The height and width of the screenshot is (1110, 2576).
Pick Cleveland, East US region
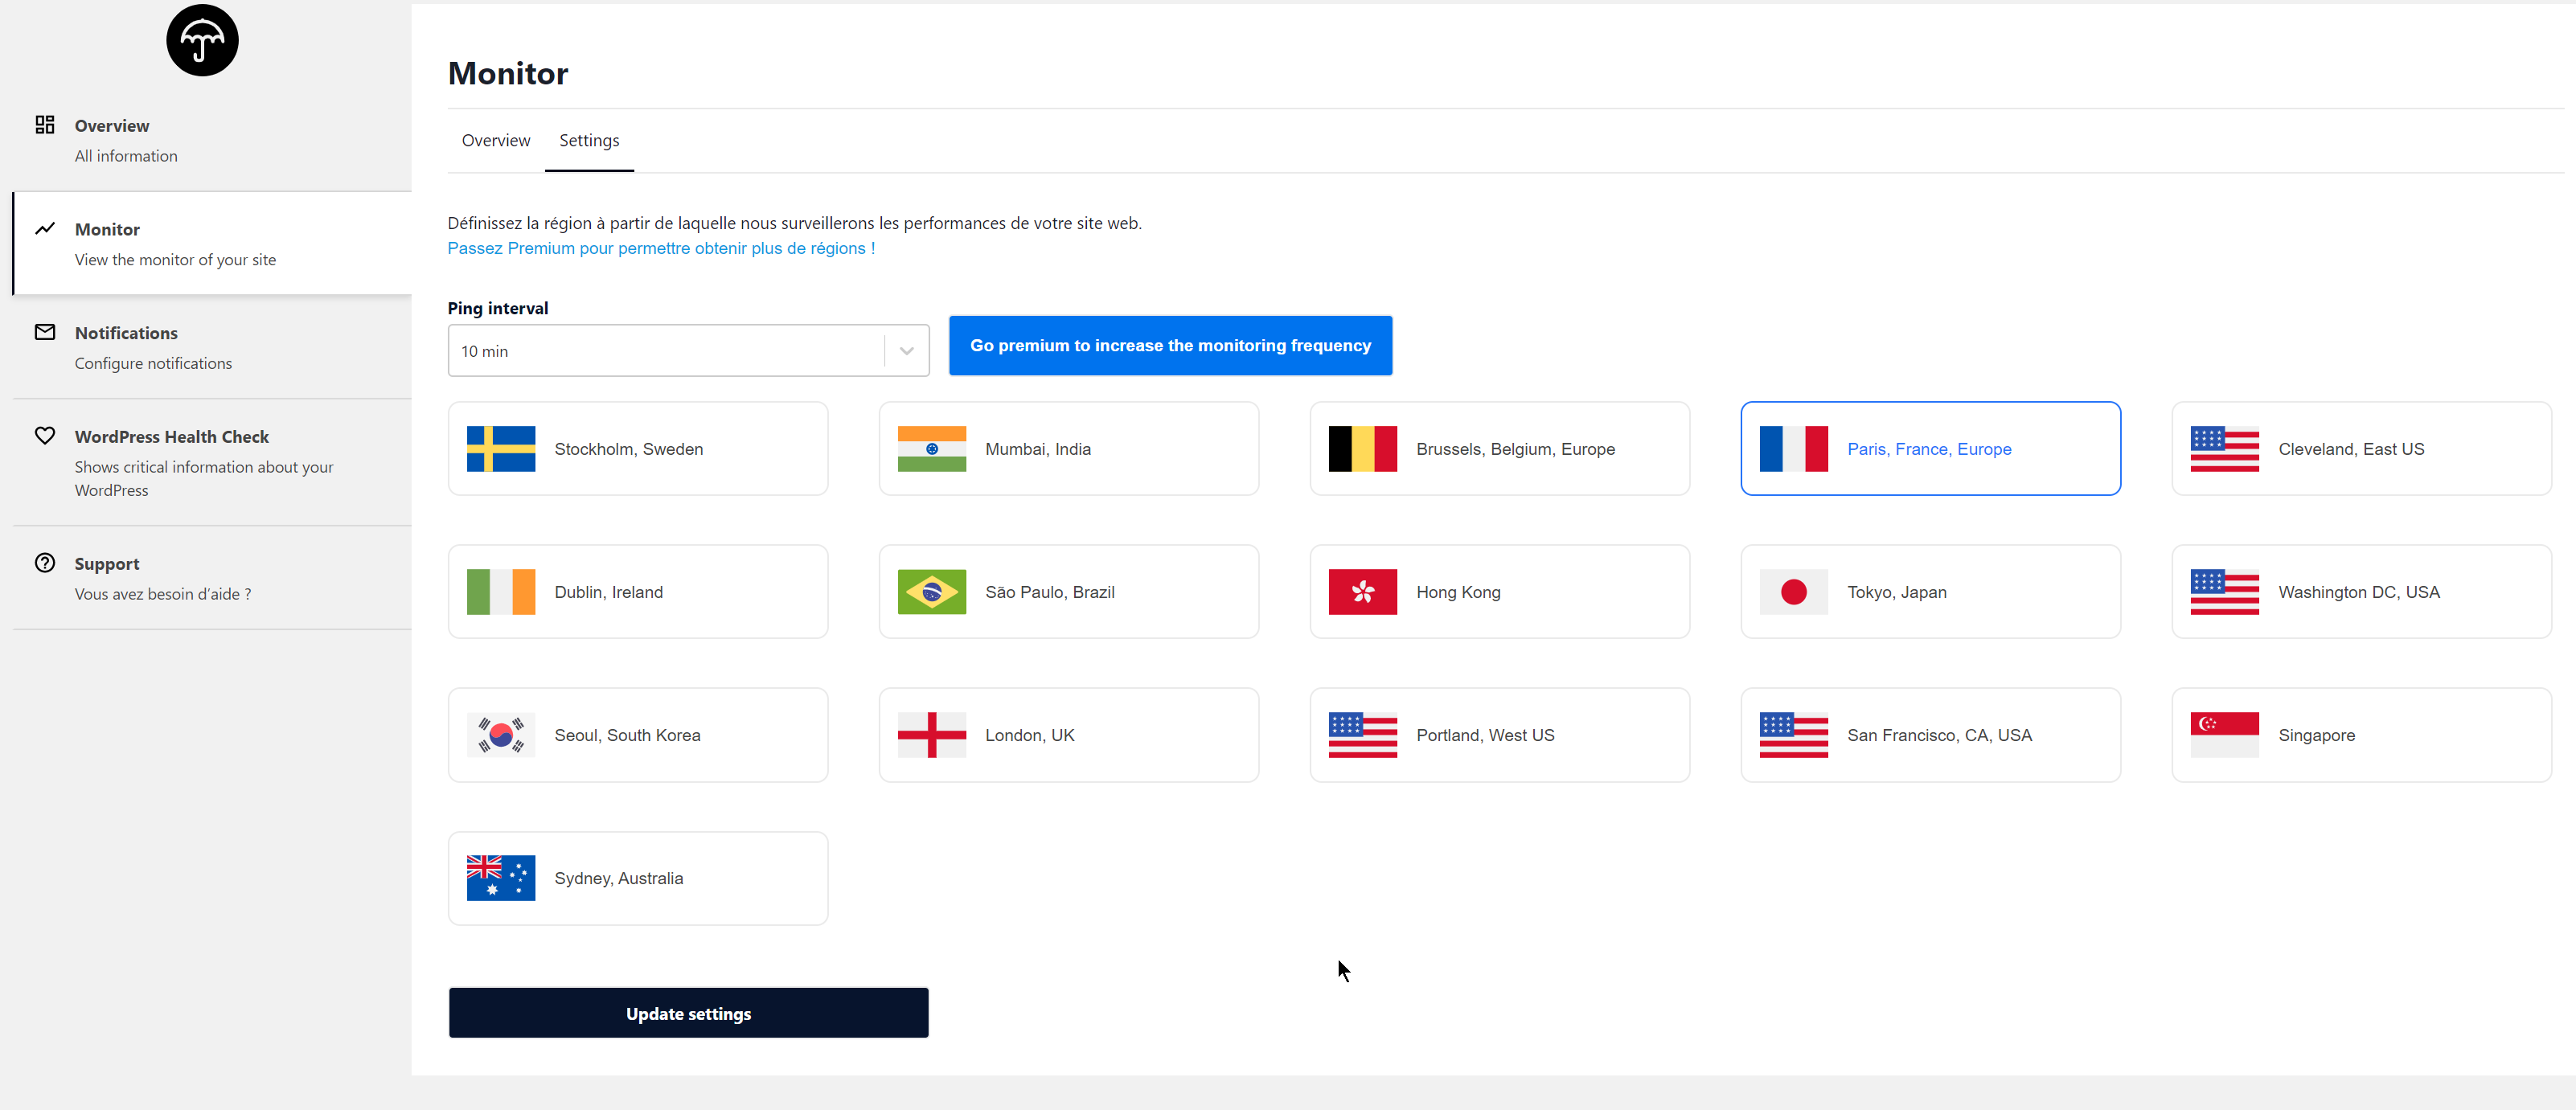point(2362,449)
